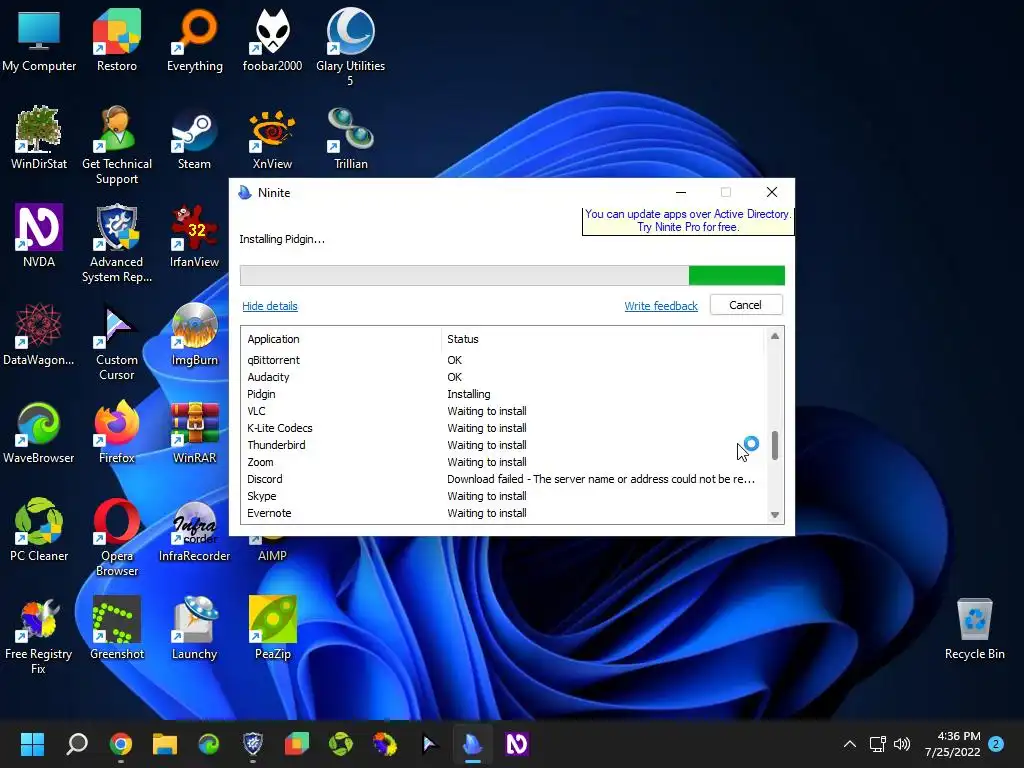Select the Get Technical Support shortcut
This screenshot has width=1024, height=768.
pos(117,145)
